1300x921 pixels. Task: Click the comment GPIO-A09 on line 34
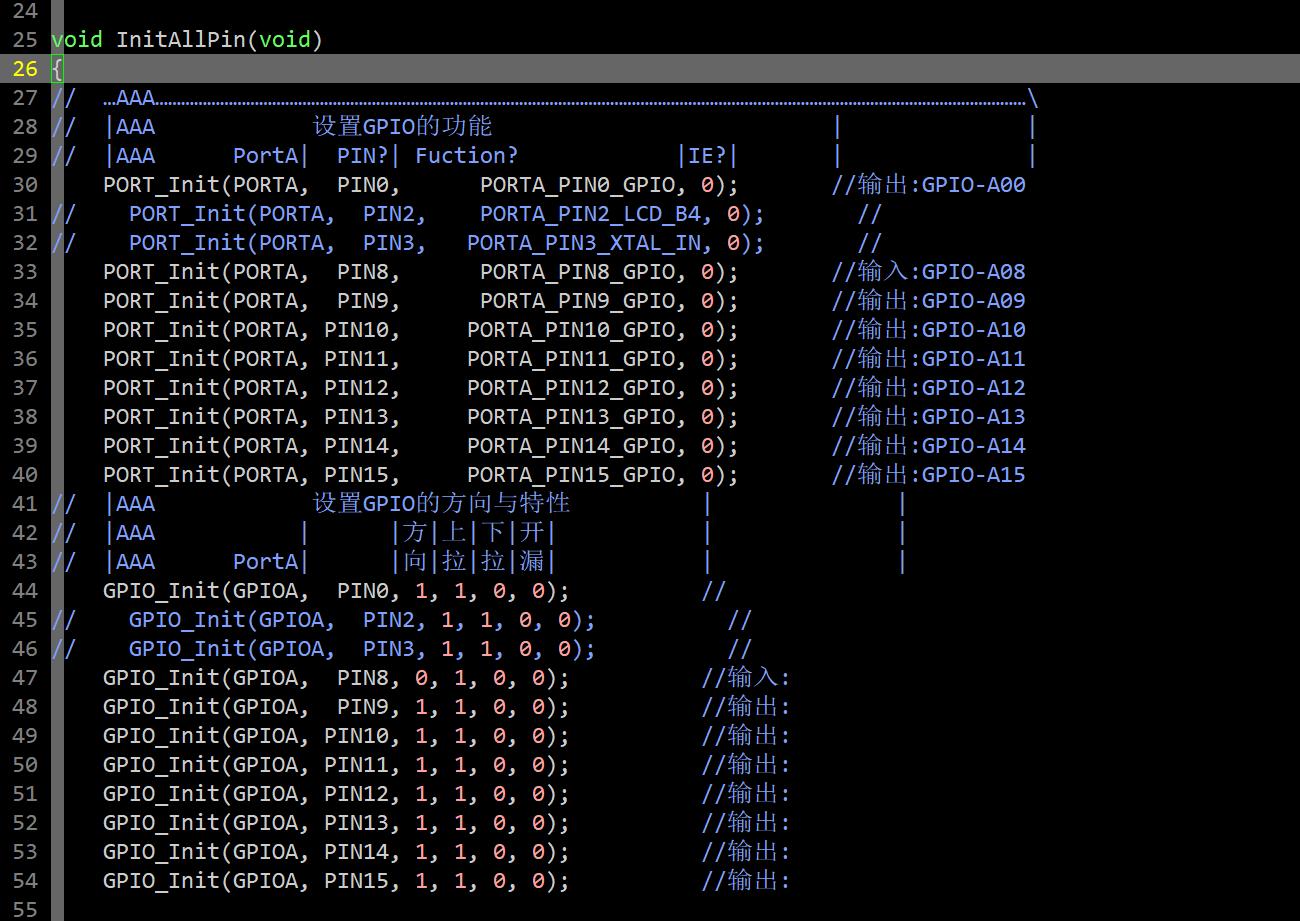point(974,301)
